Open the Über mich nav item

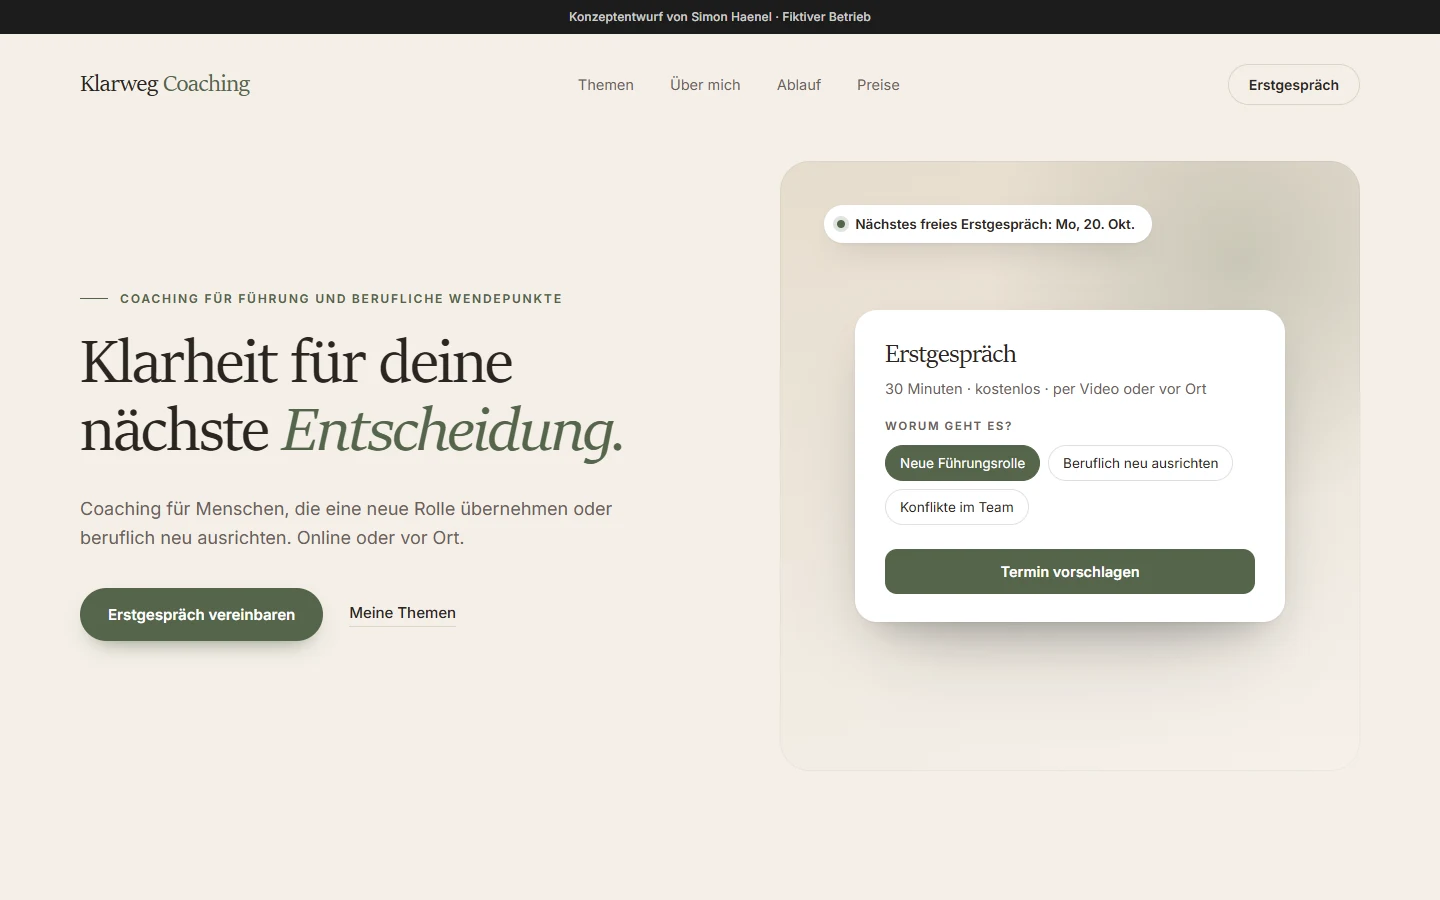[x=705, y=85]
